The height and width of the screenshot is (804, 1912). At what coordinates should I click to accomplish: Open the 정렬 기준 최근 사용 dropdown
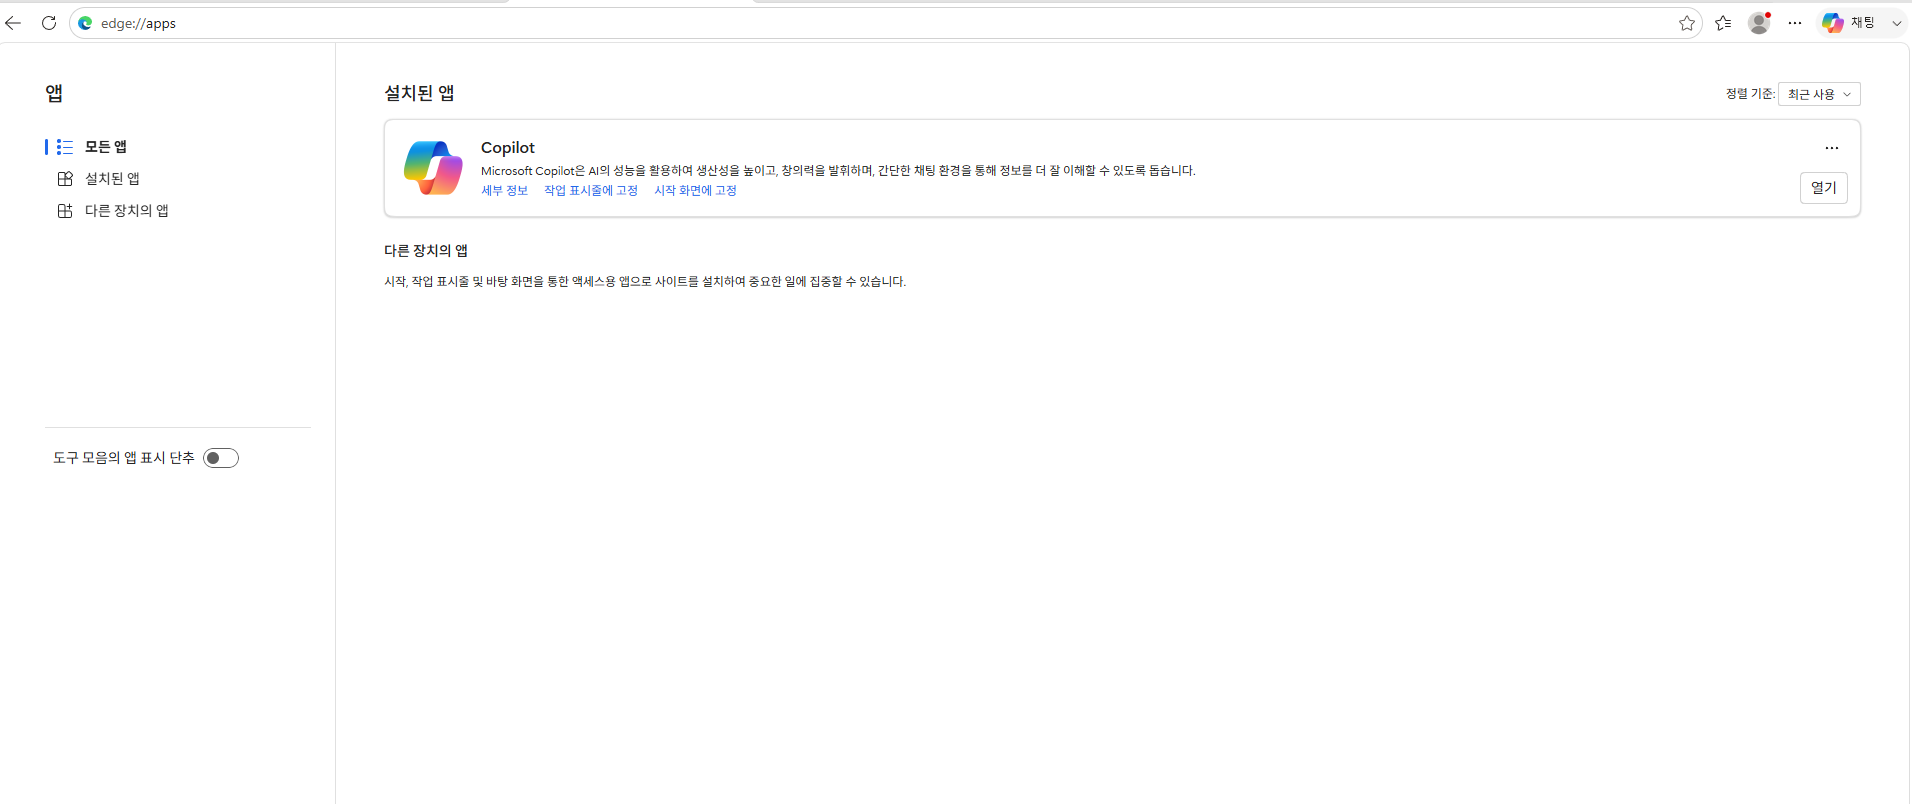coord(1819,94)
